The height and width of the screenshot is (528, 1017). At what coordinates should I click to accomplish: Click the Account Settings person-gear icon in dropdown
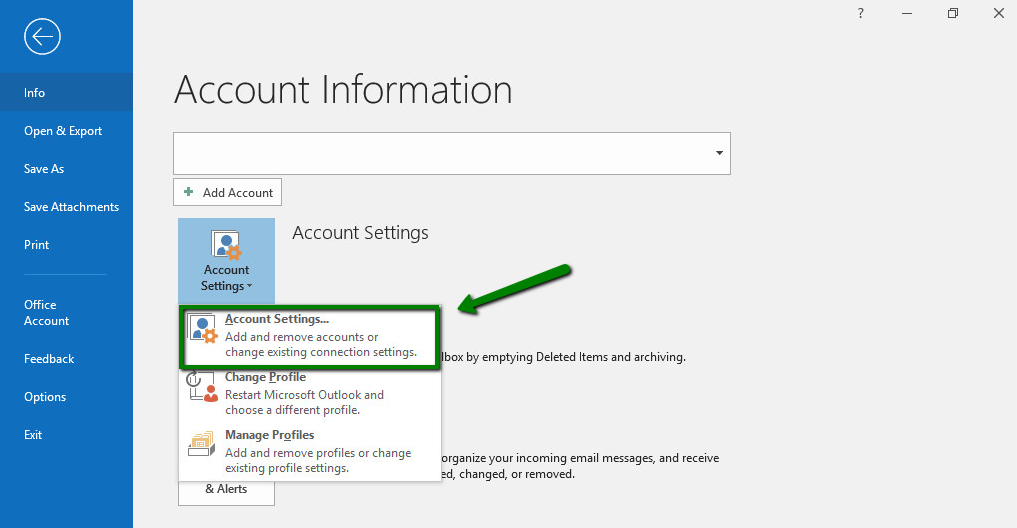coord(203,329)
